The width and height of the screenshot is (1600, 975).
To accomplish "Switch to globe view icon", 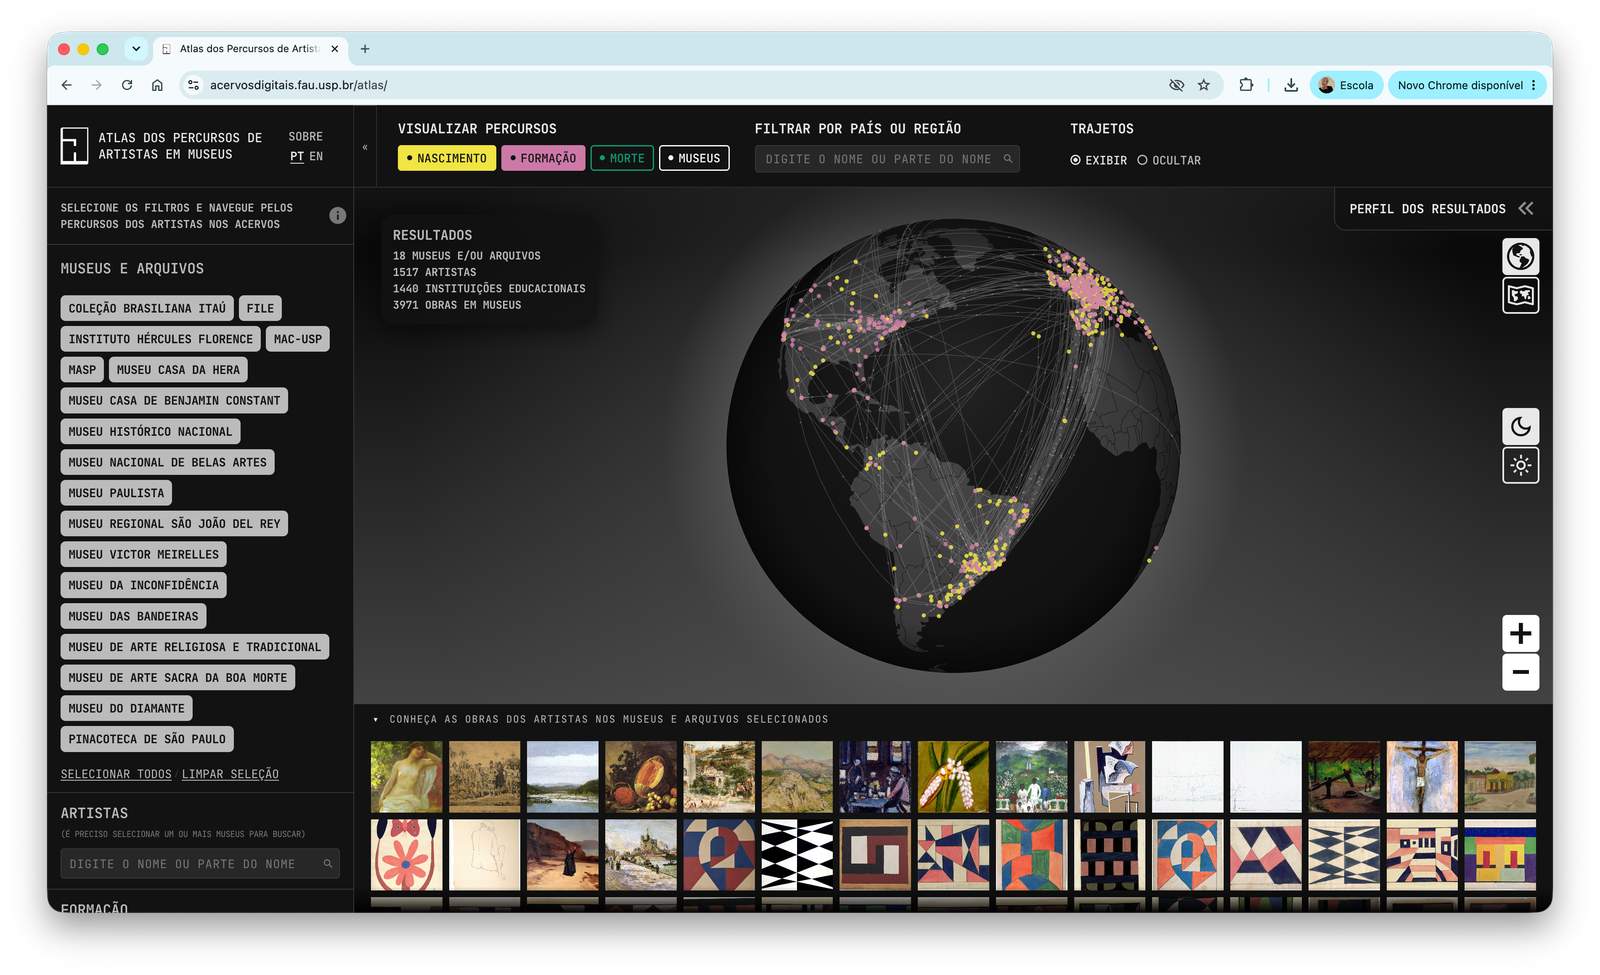I will 1520,257.
